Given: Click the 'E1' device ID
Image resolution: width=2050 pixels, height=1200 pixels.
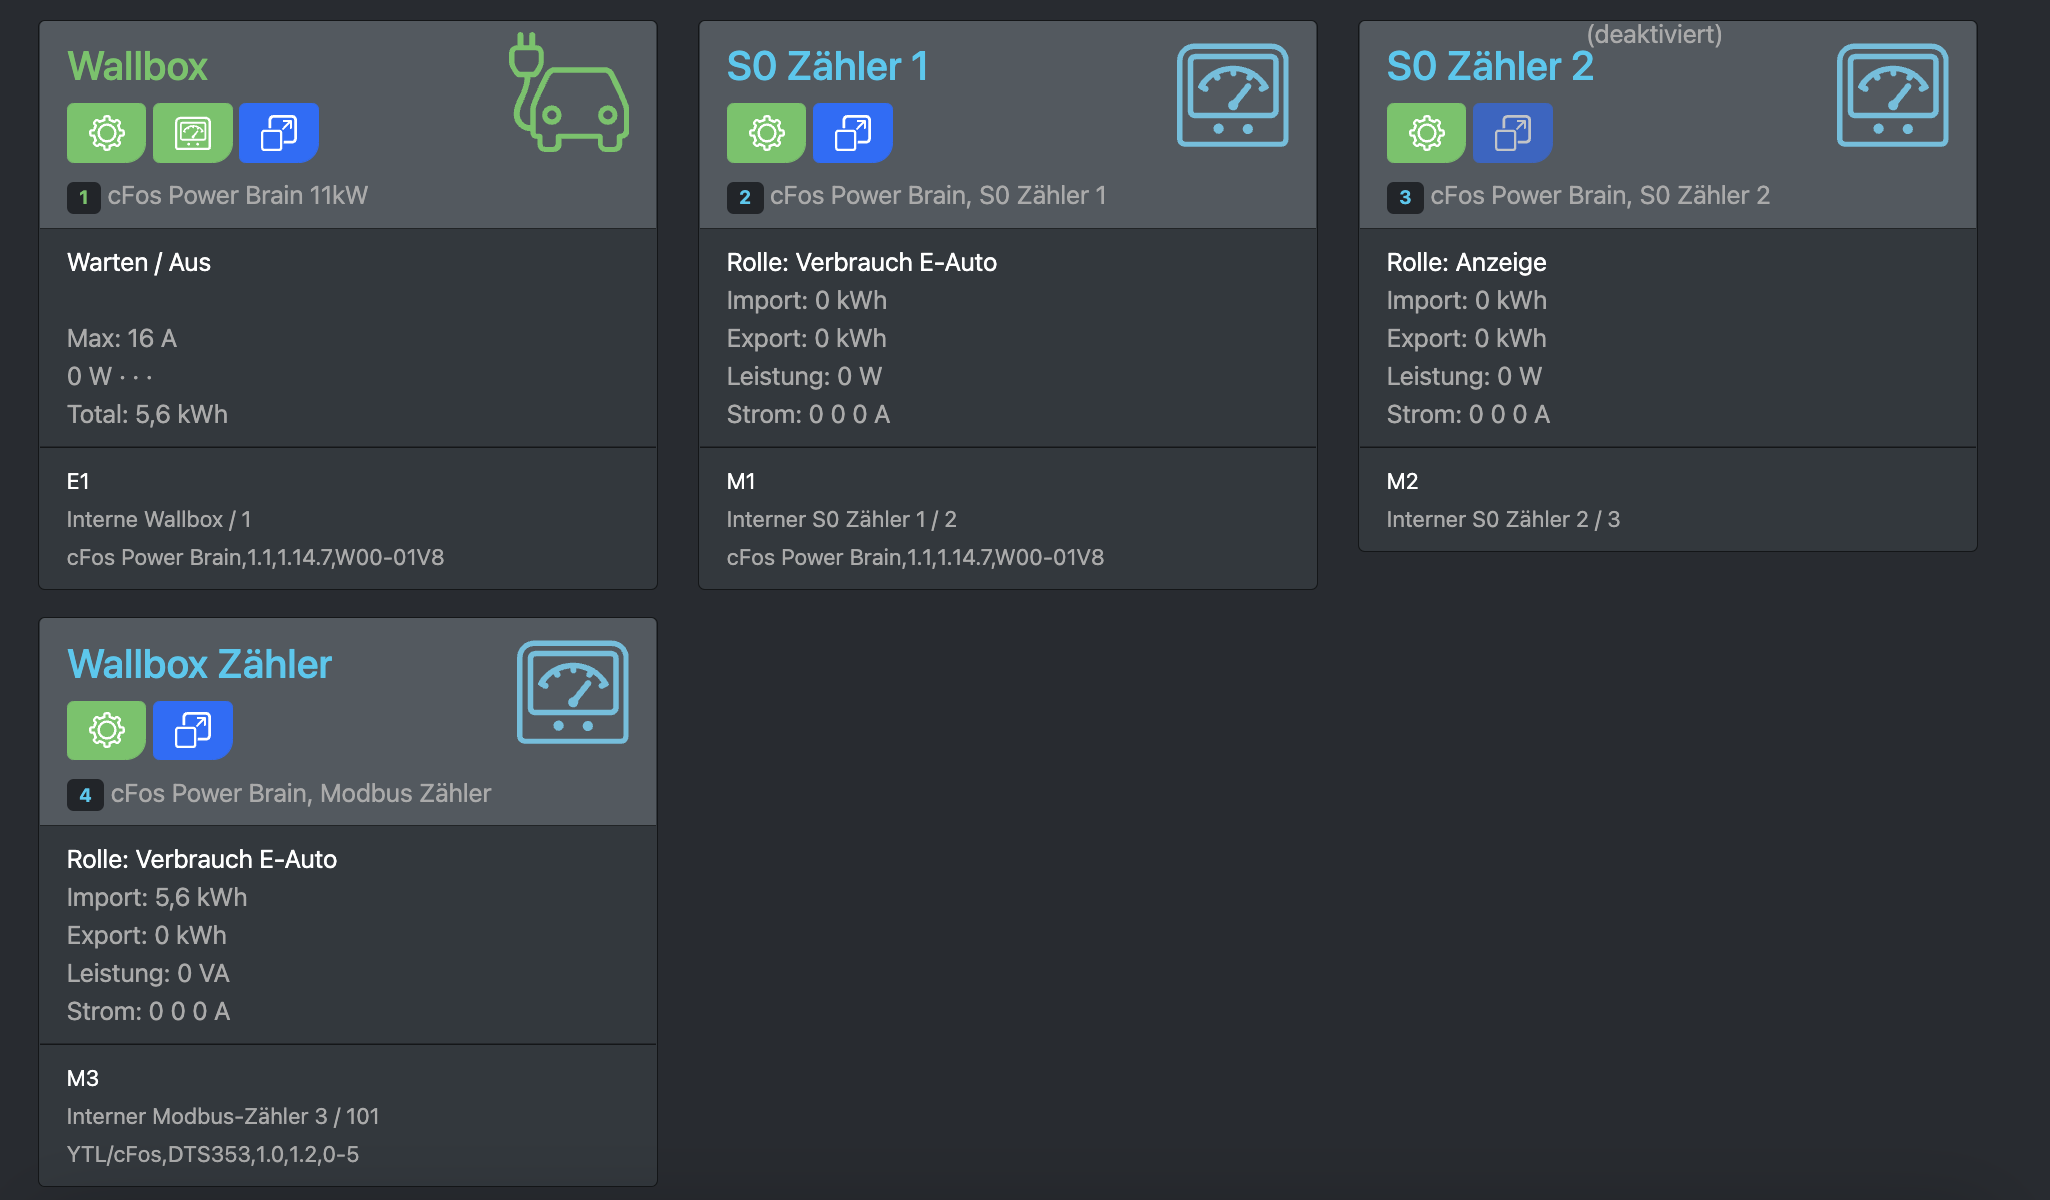Looking at the screenshot, I should pyautogui.click(x=78, y=481).
